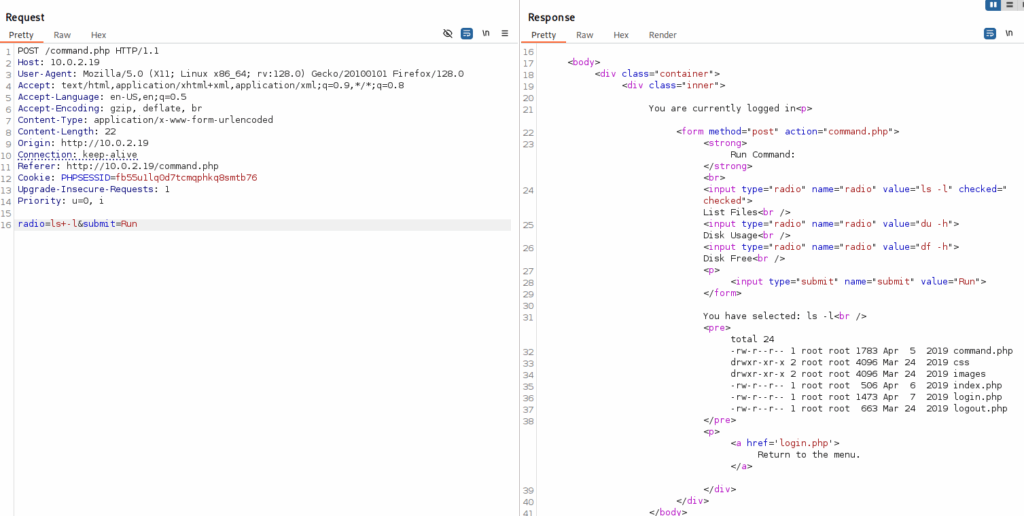Toggle hide non-printable characters eye icon in Request
This screenshot has height=516, width=1024.
(x=447, y=33)
